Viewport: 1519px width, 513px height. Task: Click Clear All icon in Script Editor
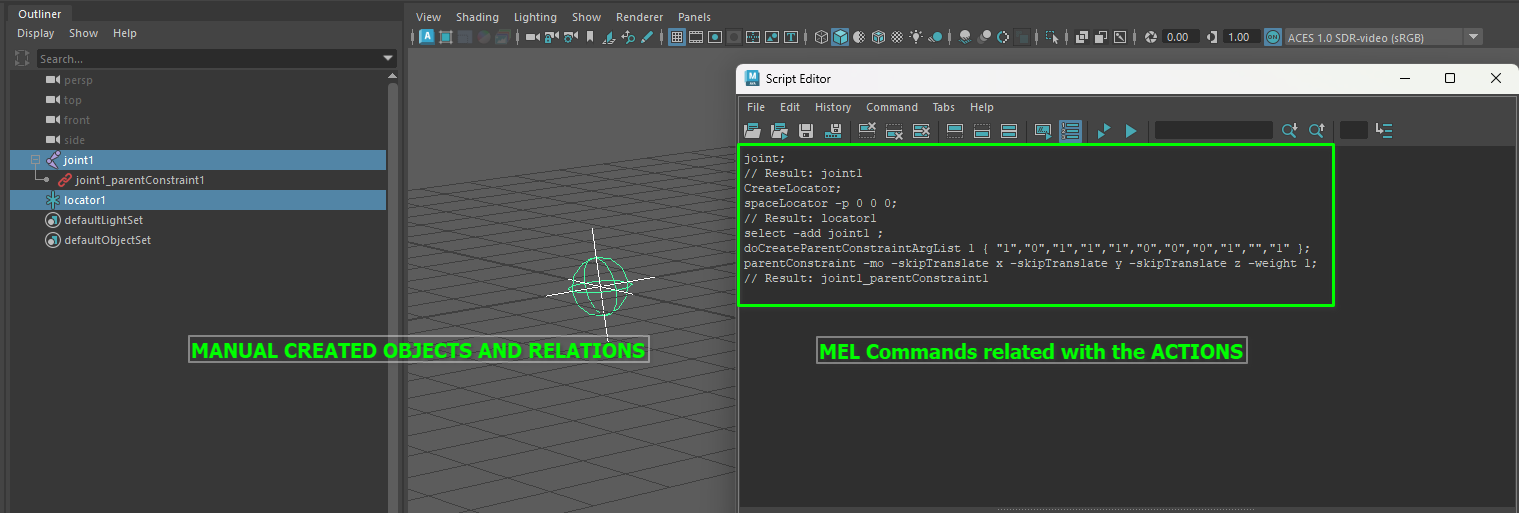[x=921, y=131]
